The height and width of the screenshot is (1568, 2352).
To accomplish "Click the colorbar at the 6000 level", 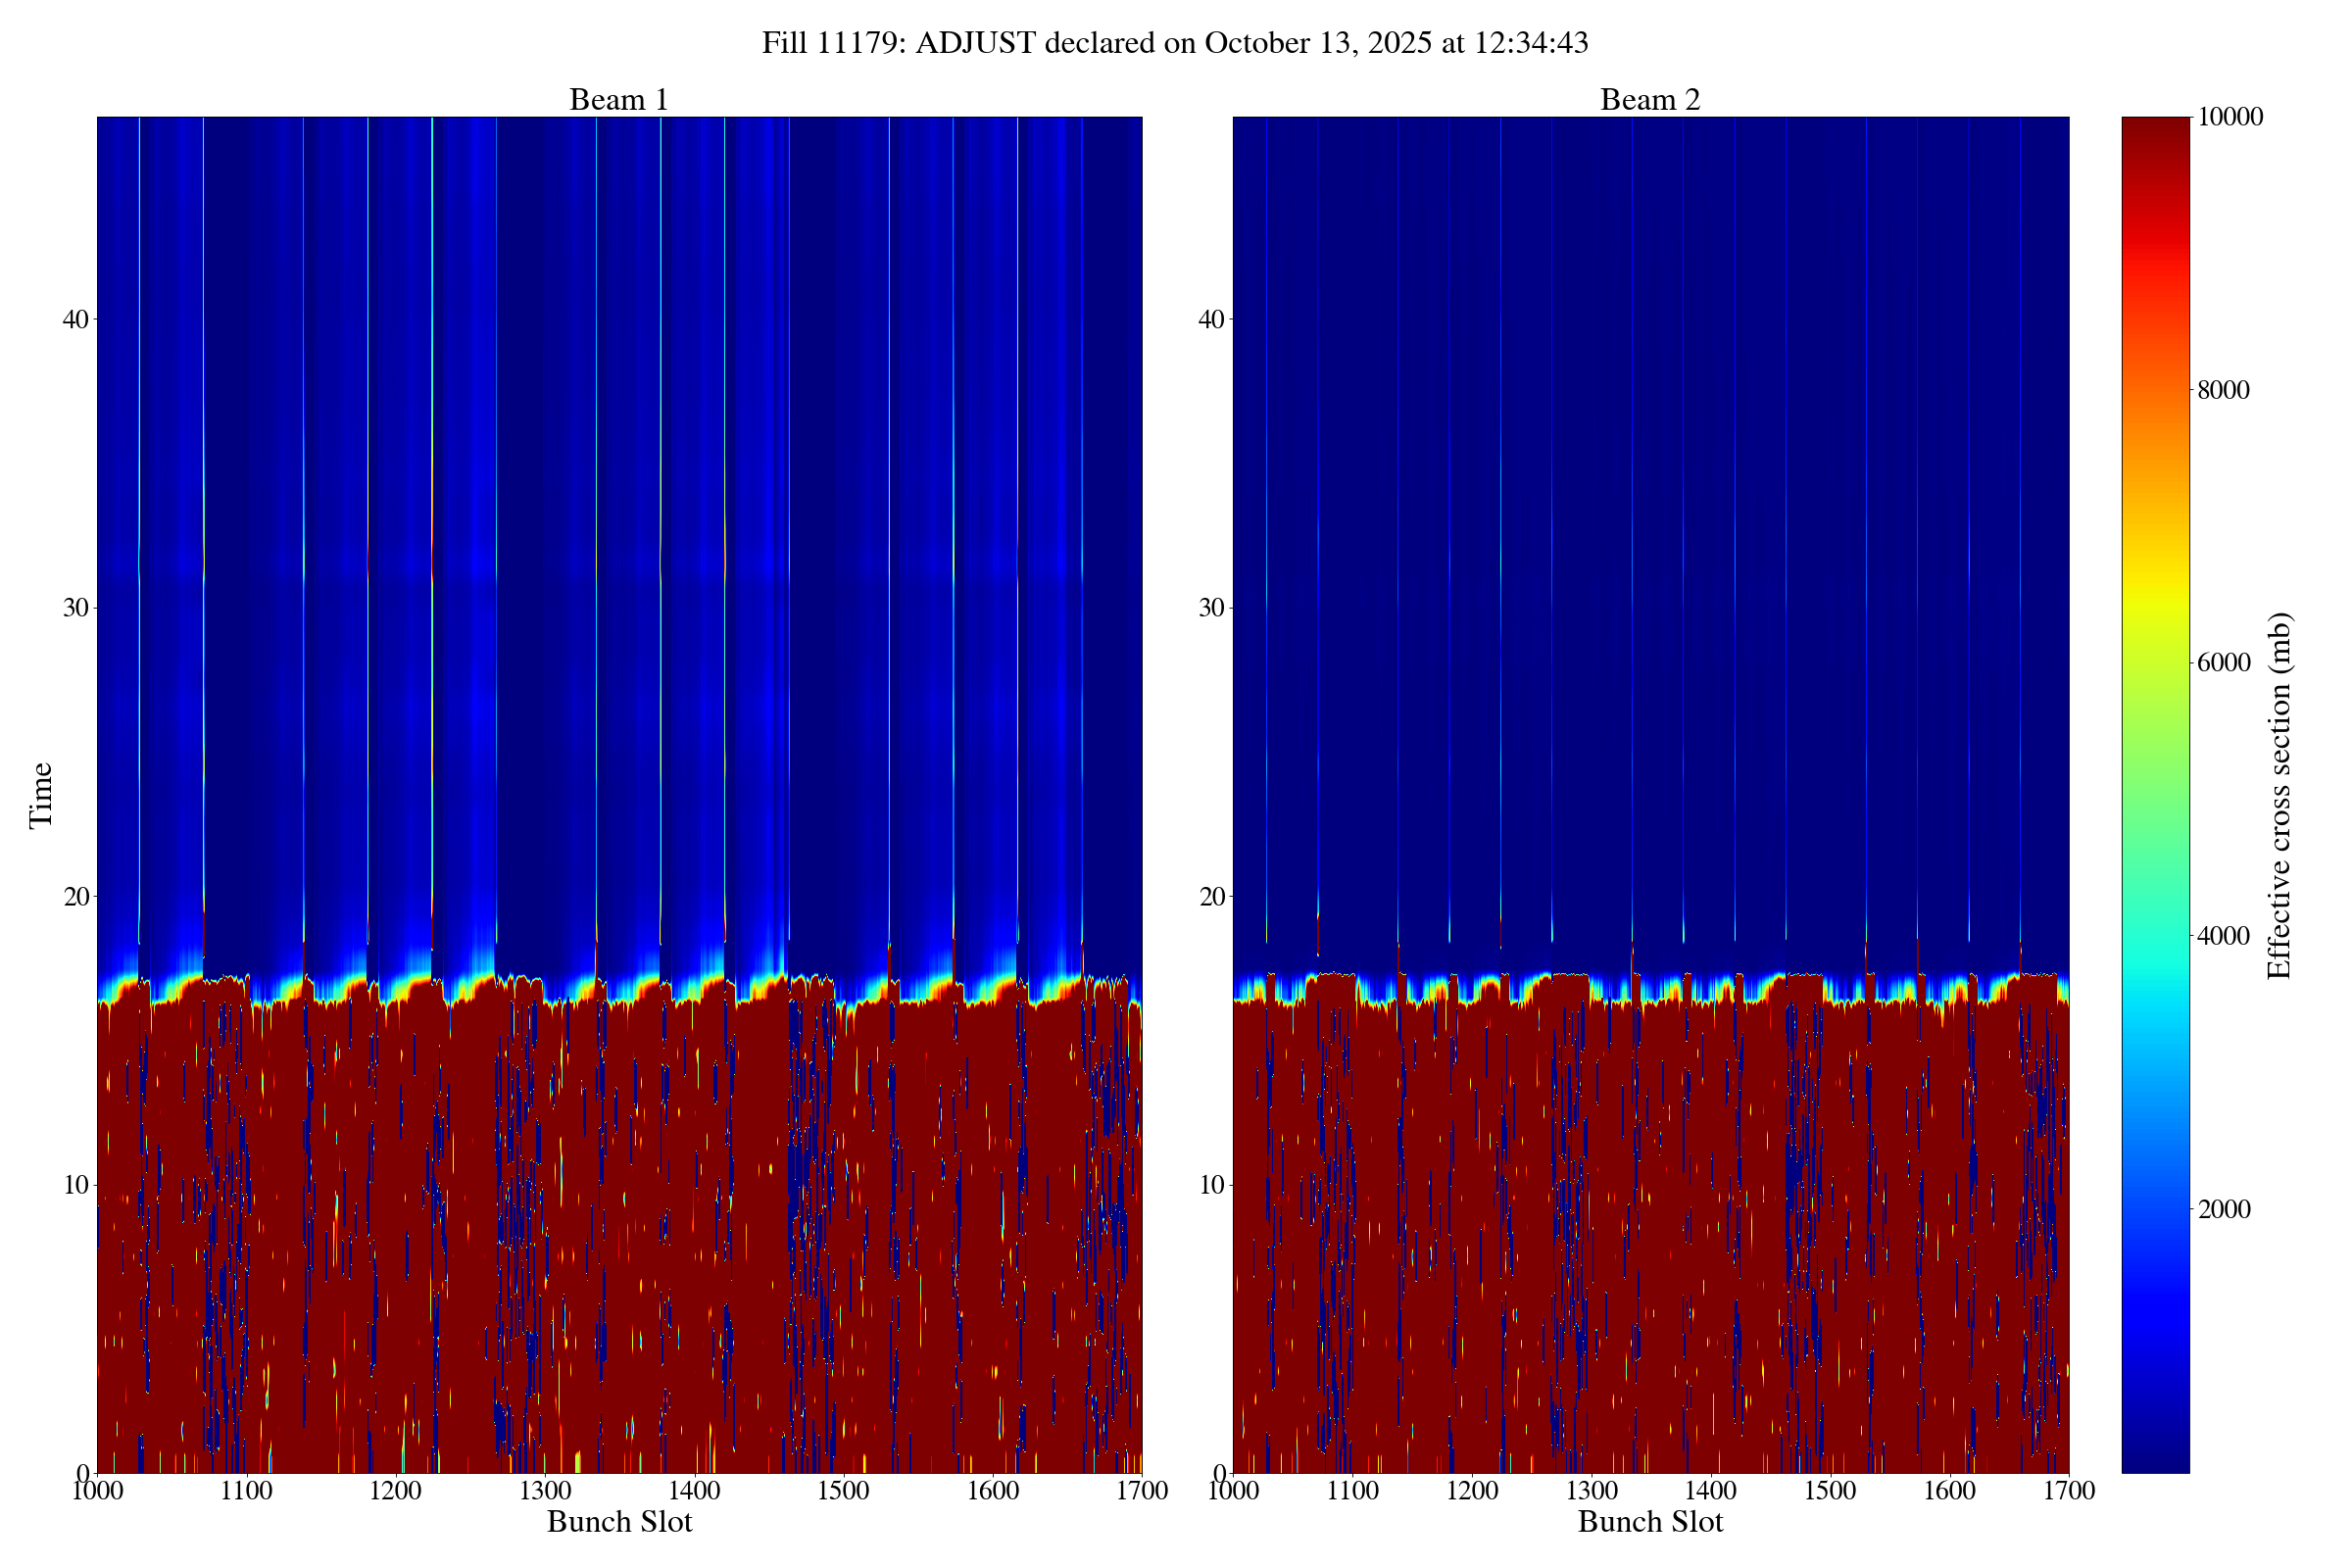I will pos(2155,663).
